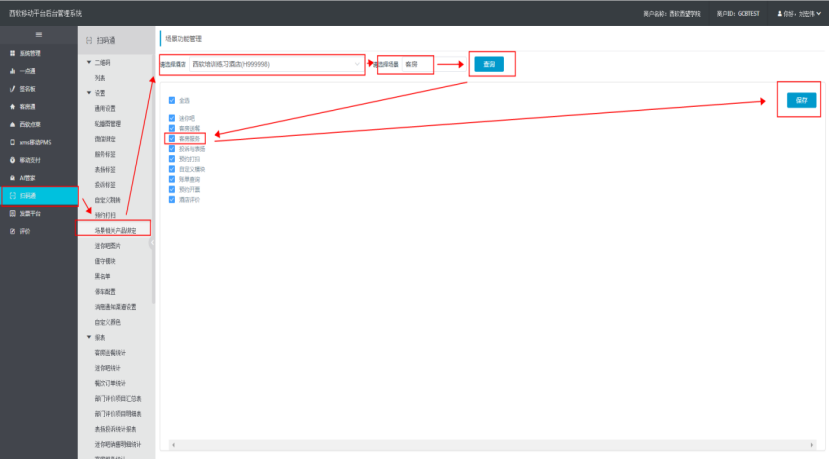The height and width of the screenshot is (459, 830).
Task: Open 消息通知渠道设置 submenu item
Action: (x=115, y=307)
